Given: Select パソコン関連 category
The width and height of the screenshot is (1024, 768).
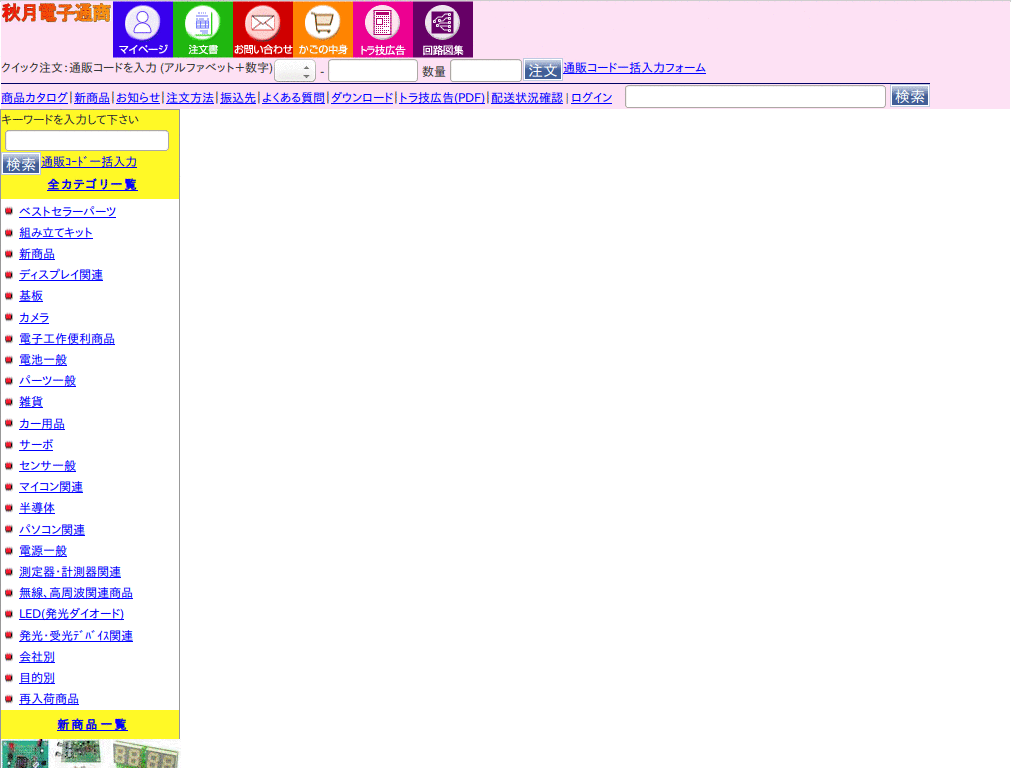Looking at the screenshot, I should pyautogui.click(x=52, y=530).
